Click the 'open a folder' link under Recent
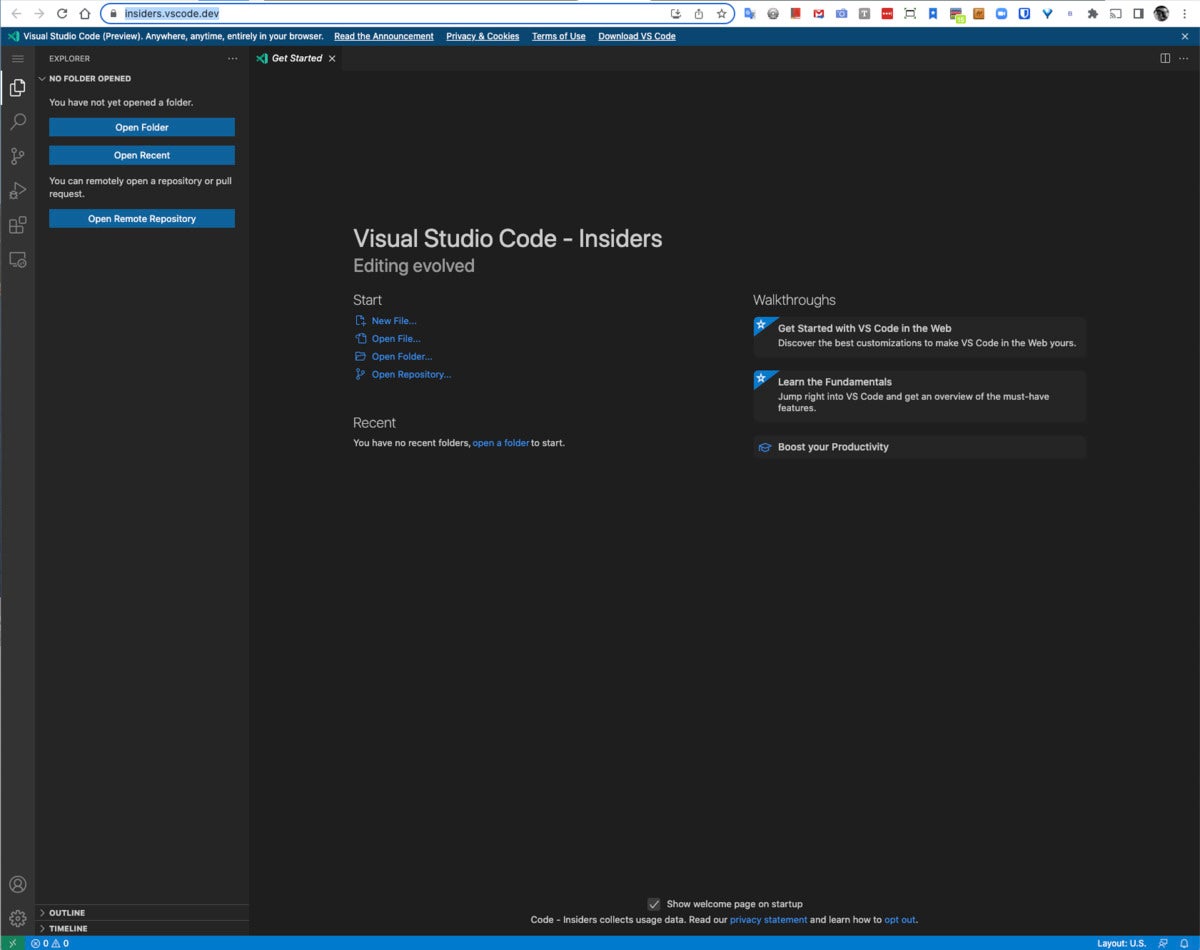Image resolution: width=1200 pixels, height=950 pixels. point(501,443)
